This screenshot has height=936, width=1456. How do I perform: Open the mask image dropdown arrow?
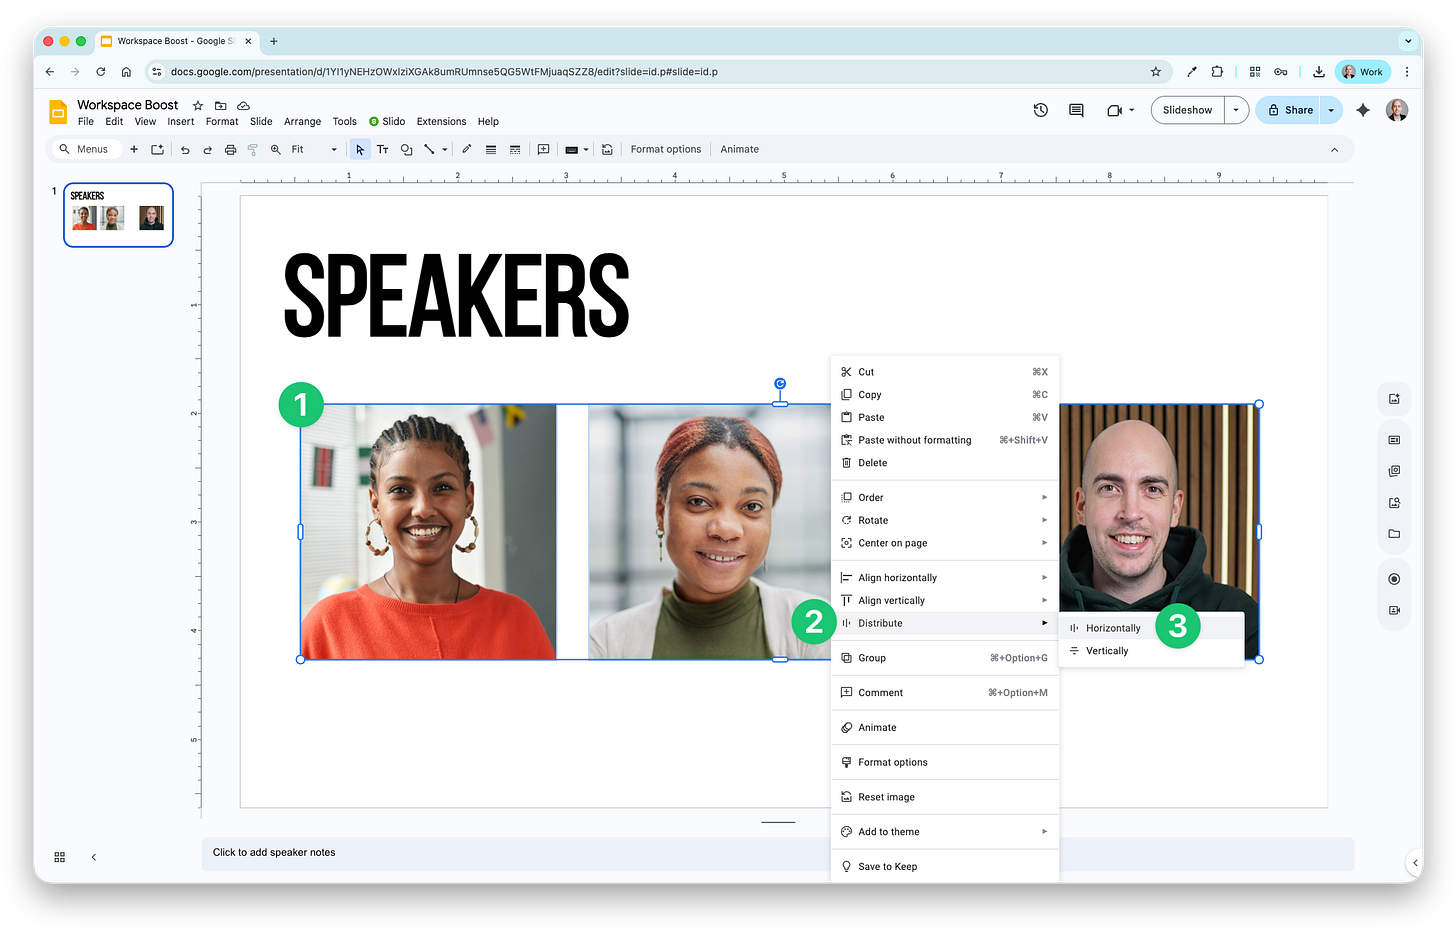[x=586, y=149]
